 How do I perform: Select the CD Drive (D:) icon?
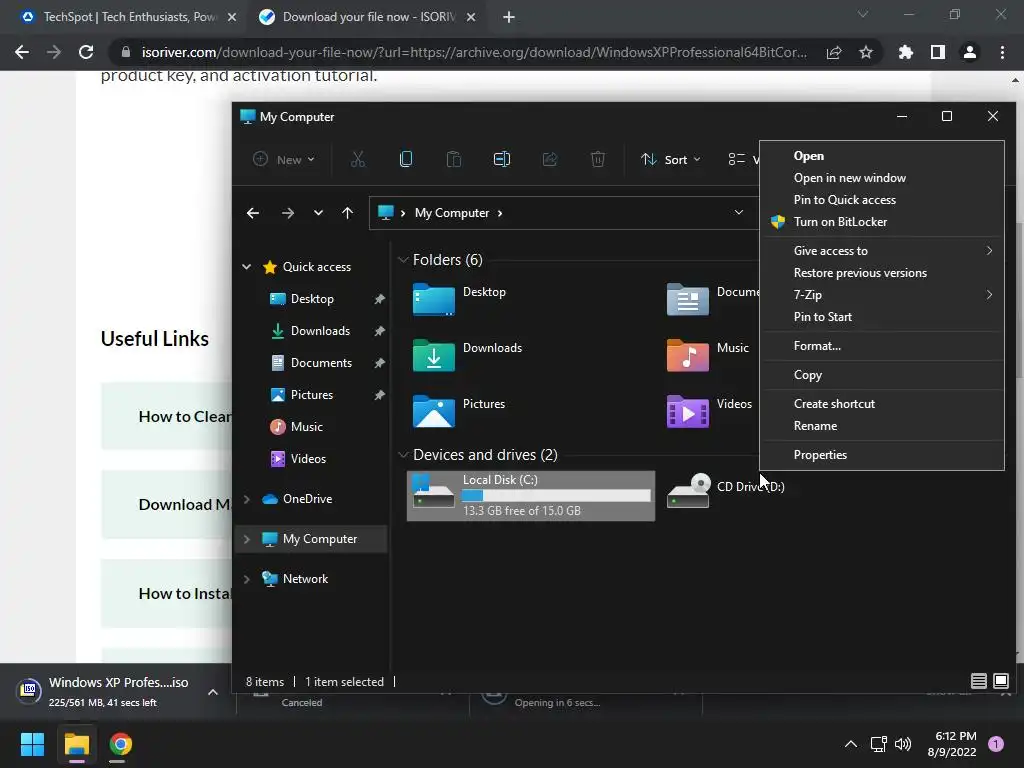click(x=688, y=490)
